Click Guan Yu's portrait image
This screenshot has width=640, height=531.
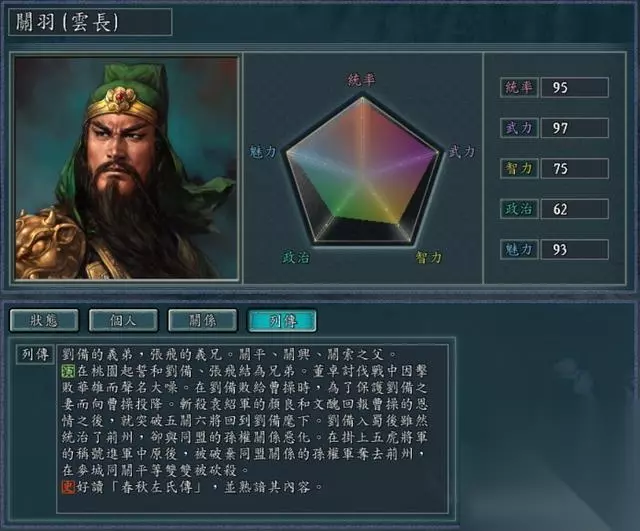[x=126, y=168]
